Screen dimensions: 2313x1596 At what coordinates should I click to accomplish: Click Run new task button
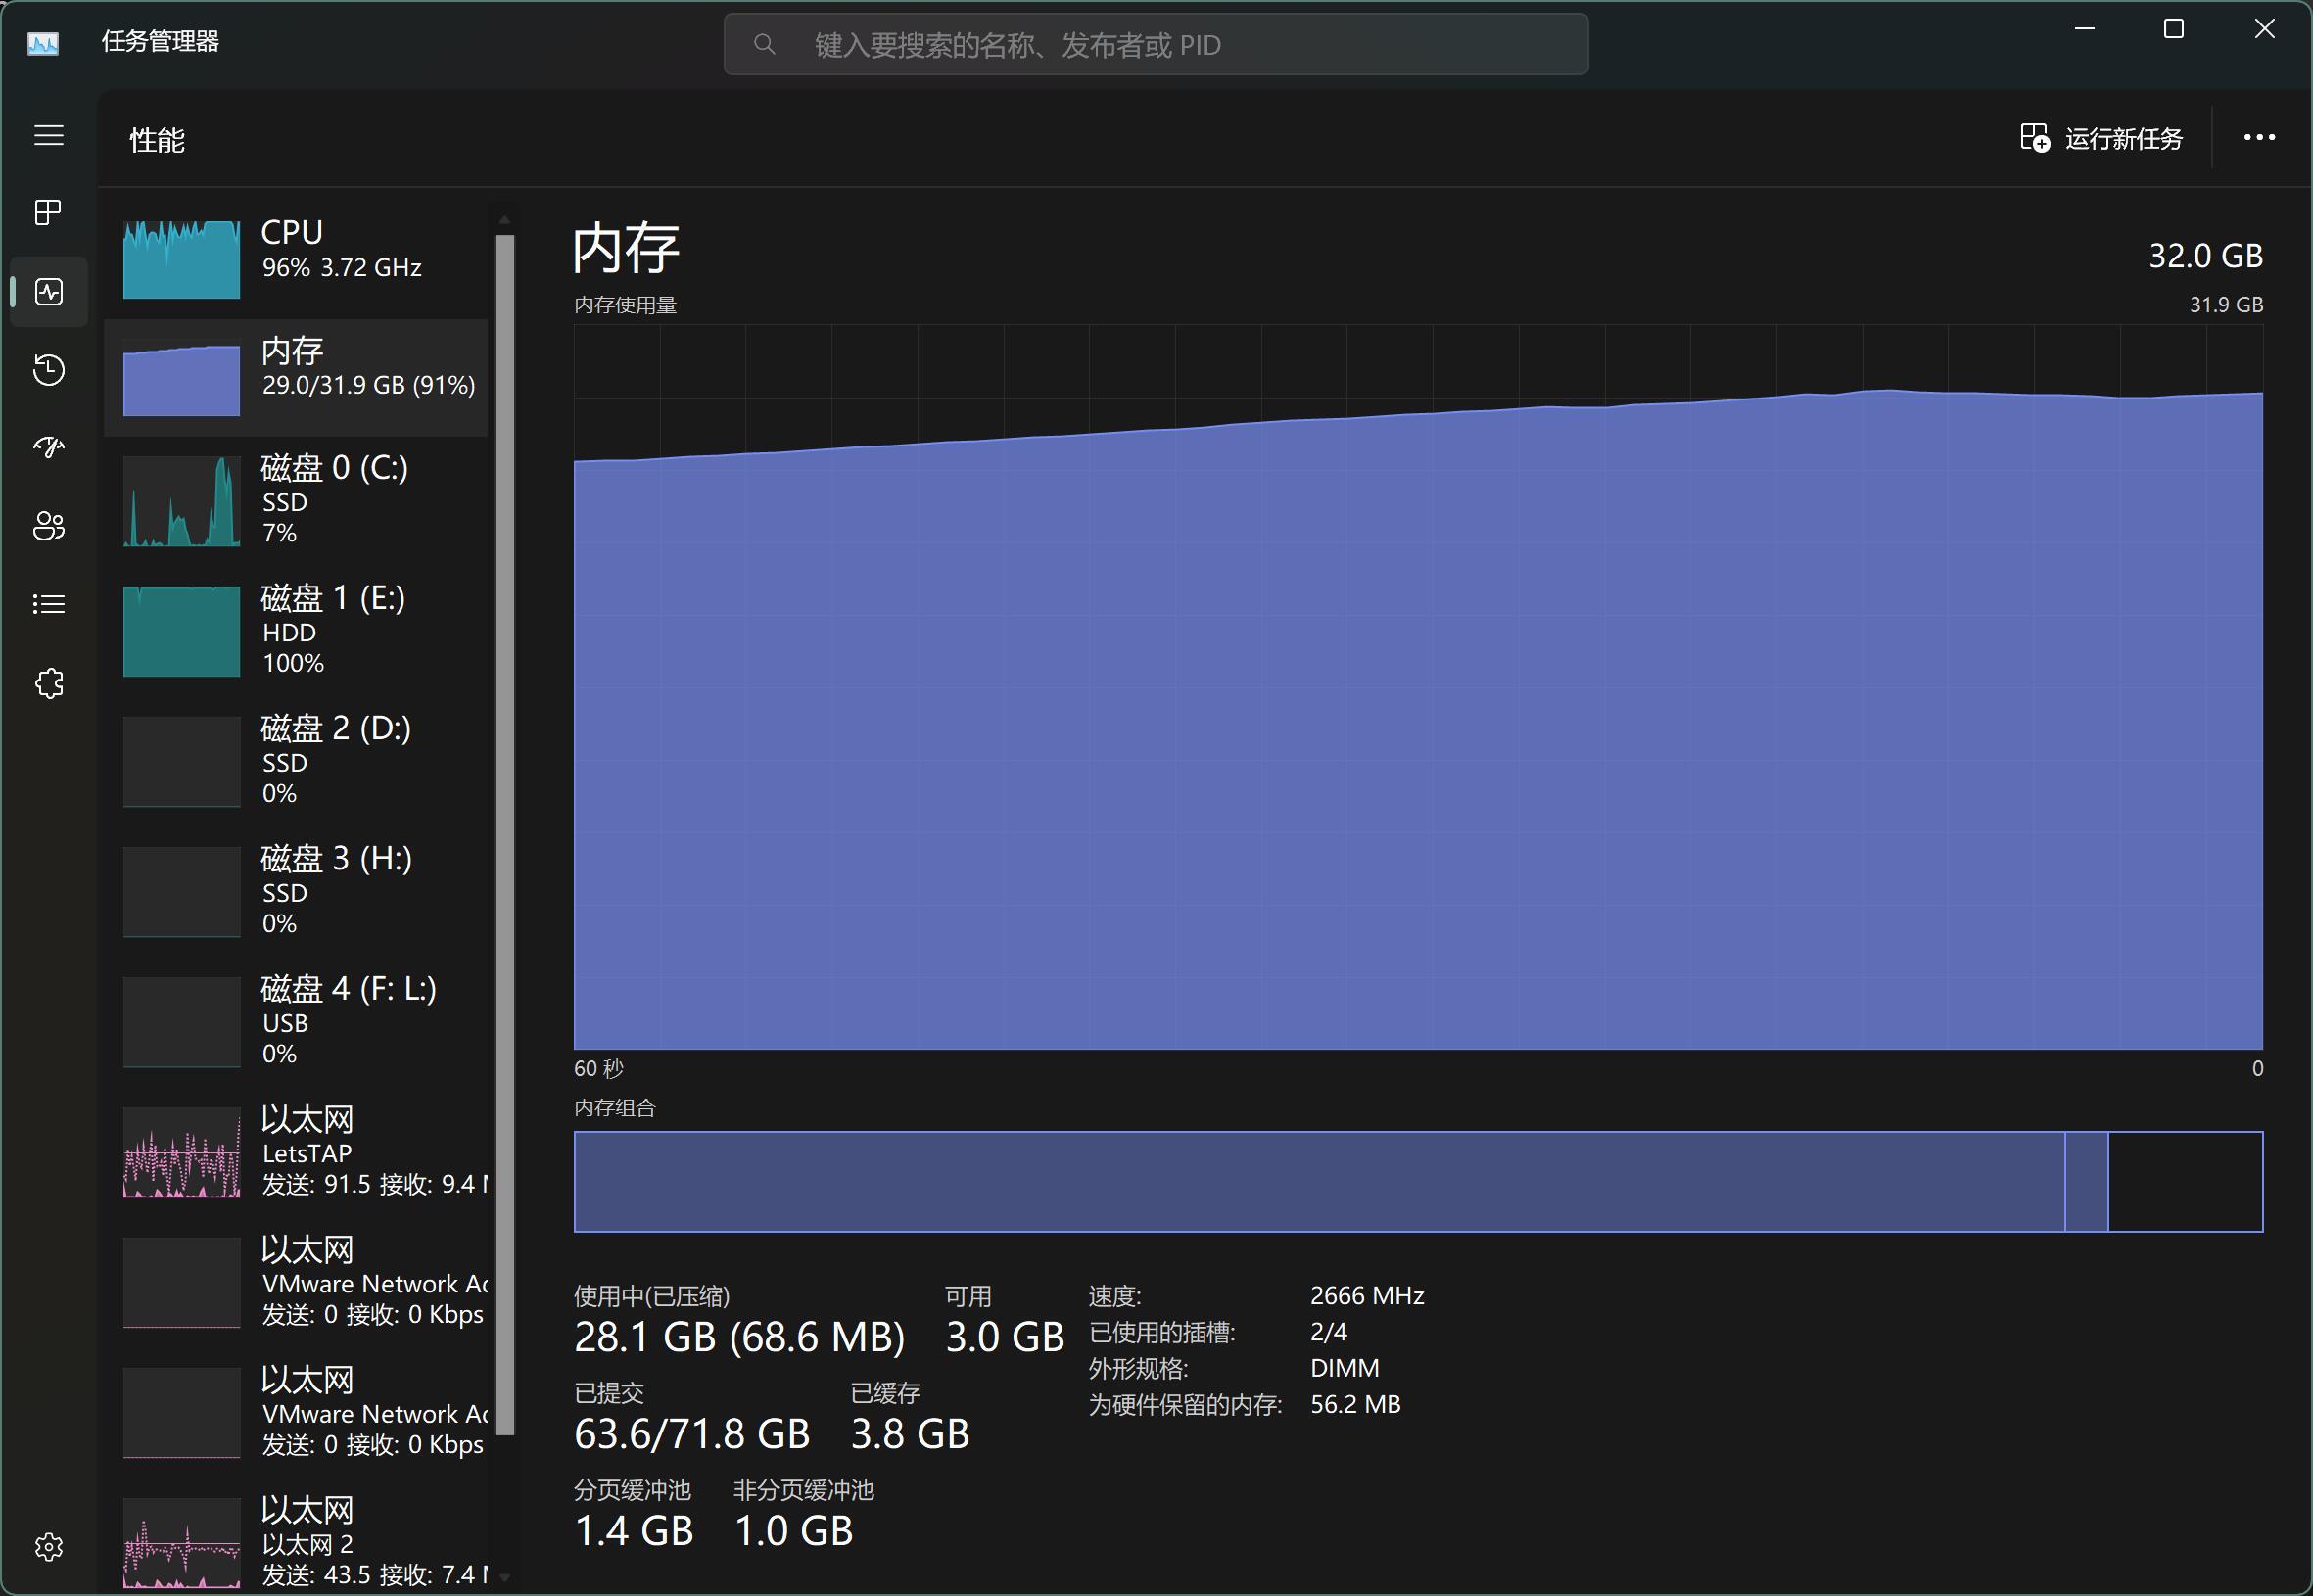pyautogui.click(x=2101, y=138)
